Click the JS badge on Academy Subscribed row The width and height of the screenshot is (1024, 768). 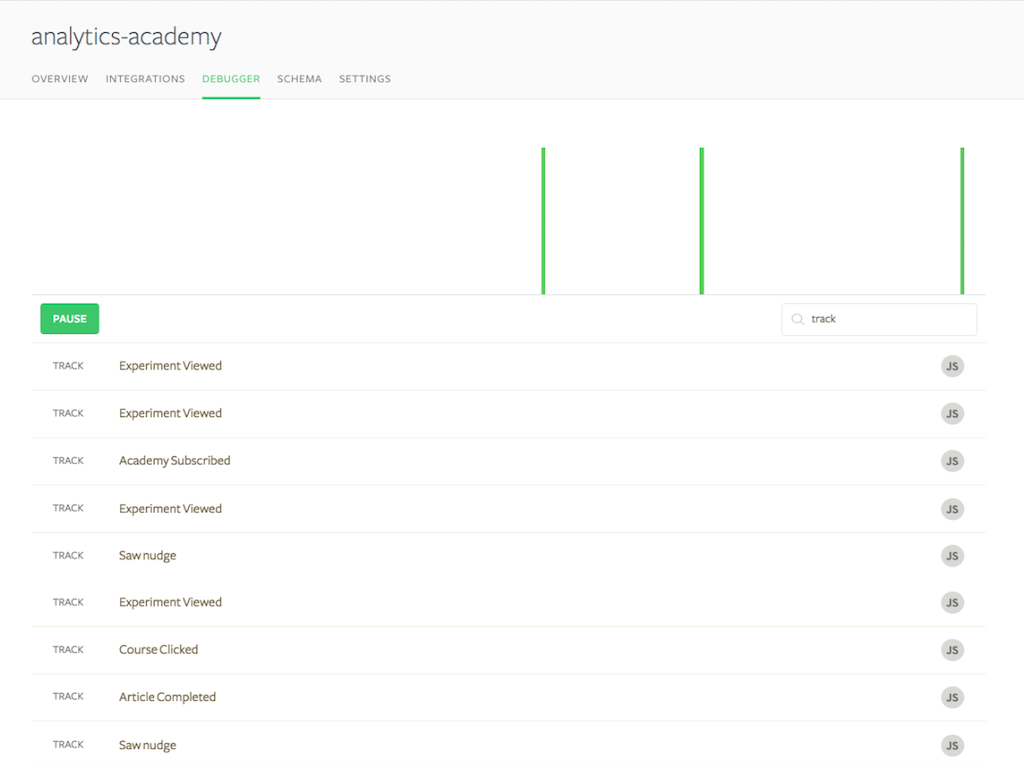(x=952, y=461)
